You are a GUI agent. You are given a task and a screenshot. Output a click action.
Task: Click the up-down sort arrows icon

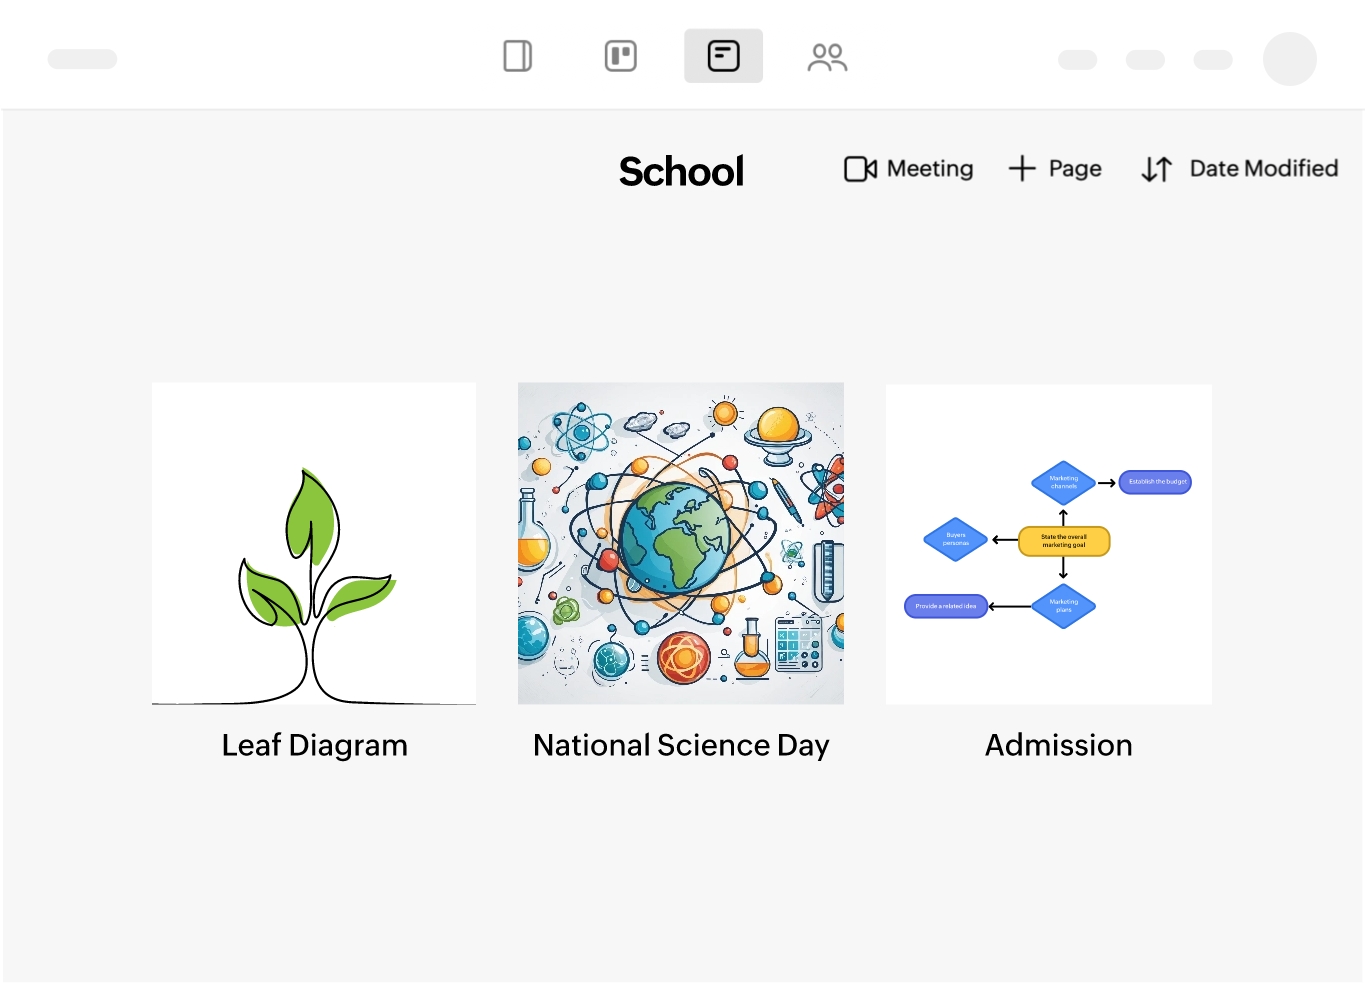tap(1156, 169)
